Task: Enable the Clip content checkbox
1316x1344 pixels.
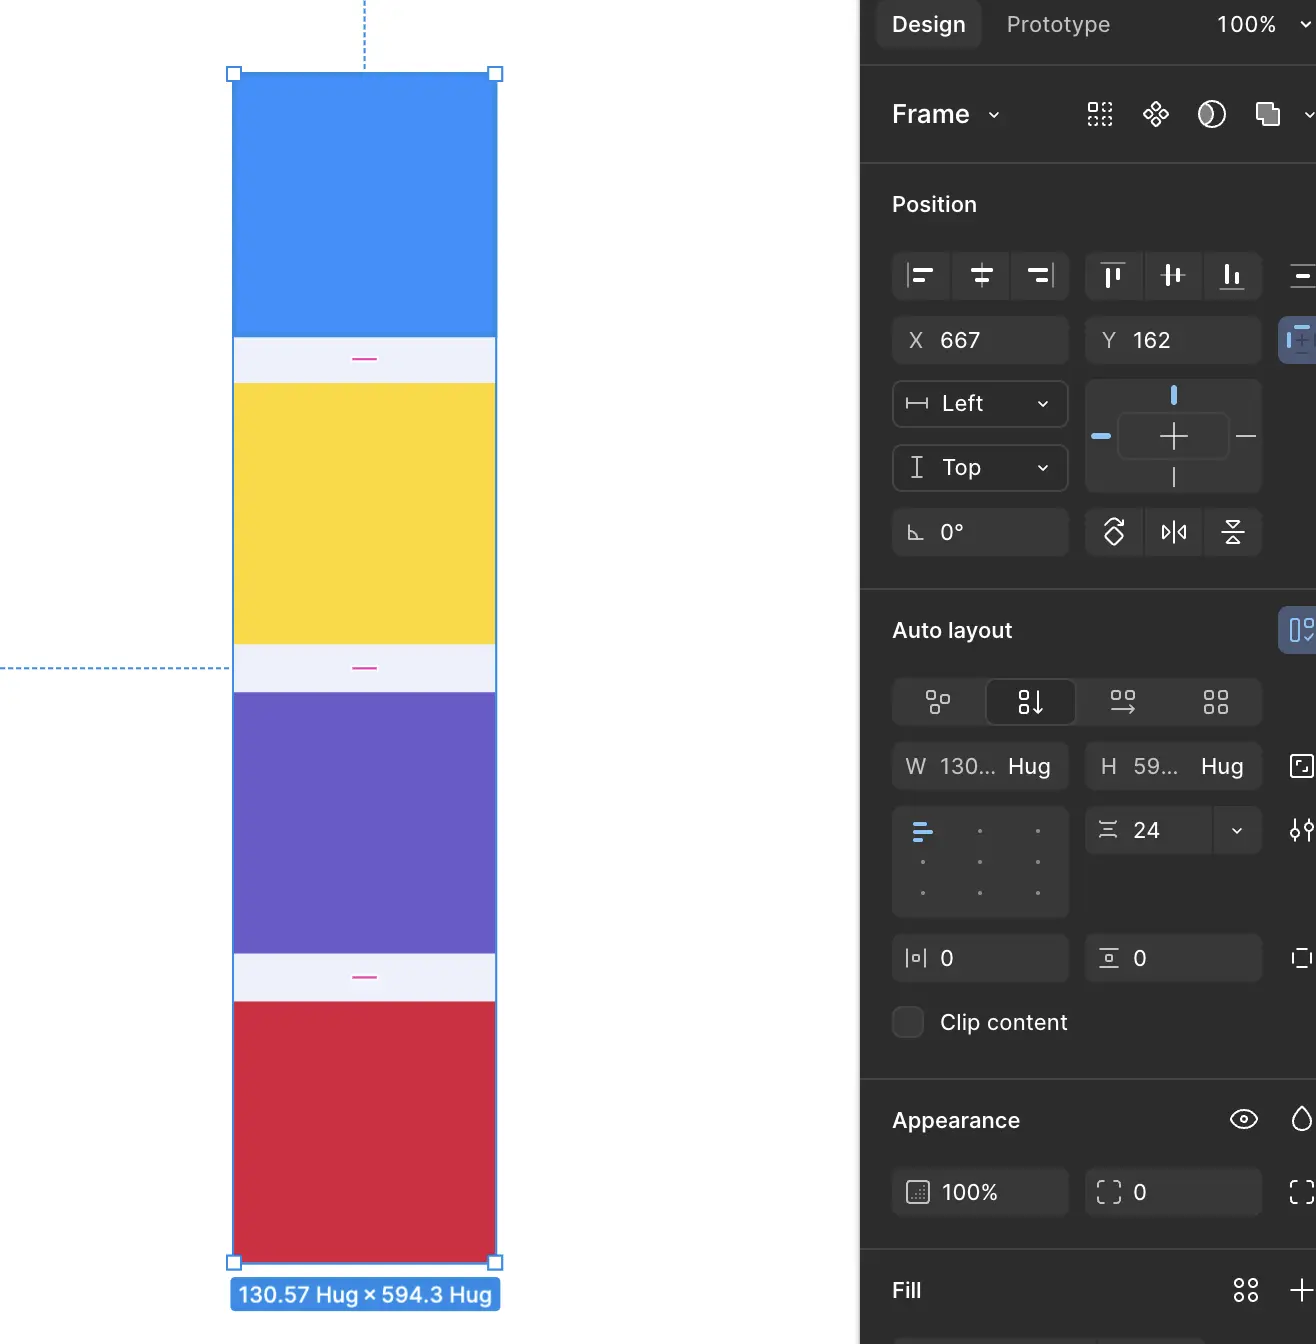Action: pyautogui.click(x=908, y=1022)
